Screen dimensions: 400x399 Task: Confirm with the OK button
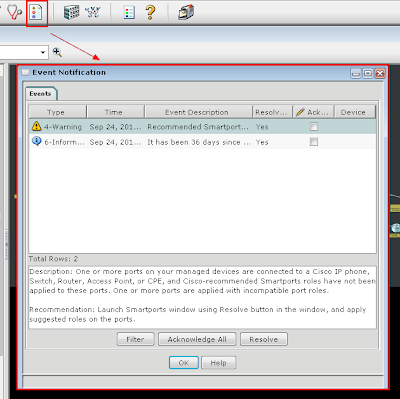(184, 363)
